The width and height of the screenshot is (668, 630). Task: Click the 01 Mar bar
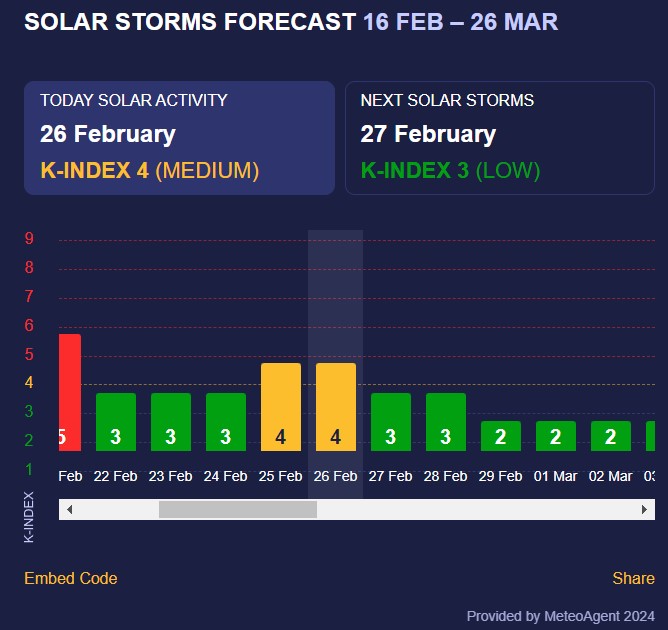tap(556, 436)
